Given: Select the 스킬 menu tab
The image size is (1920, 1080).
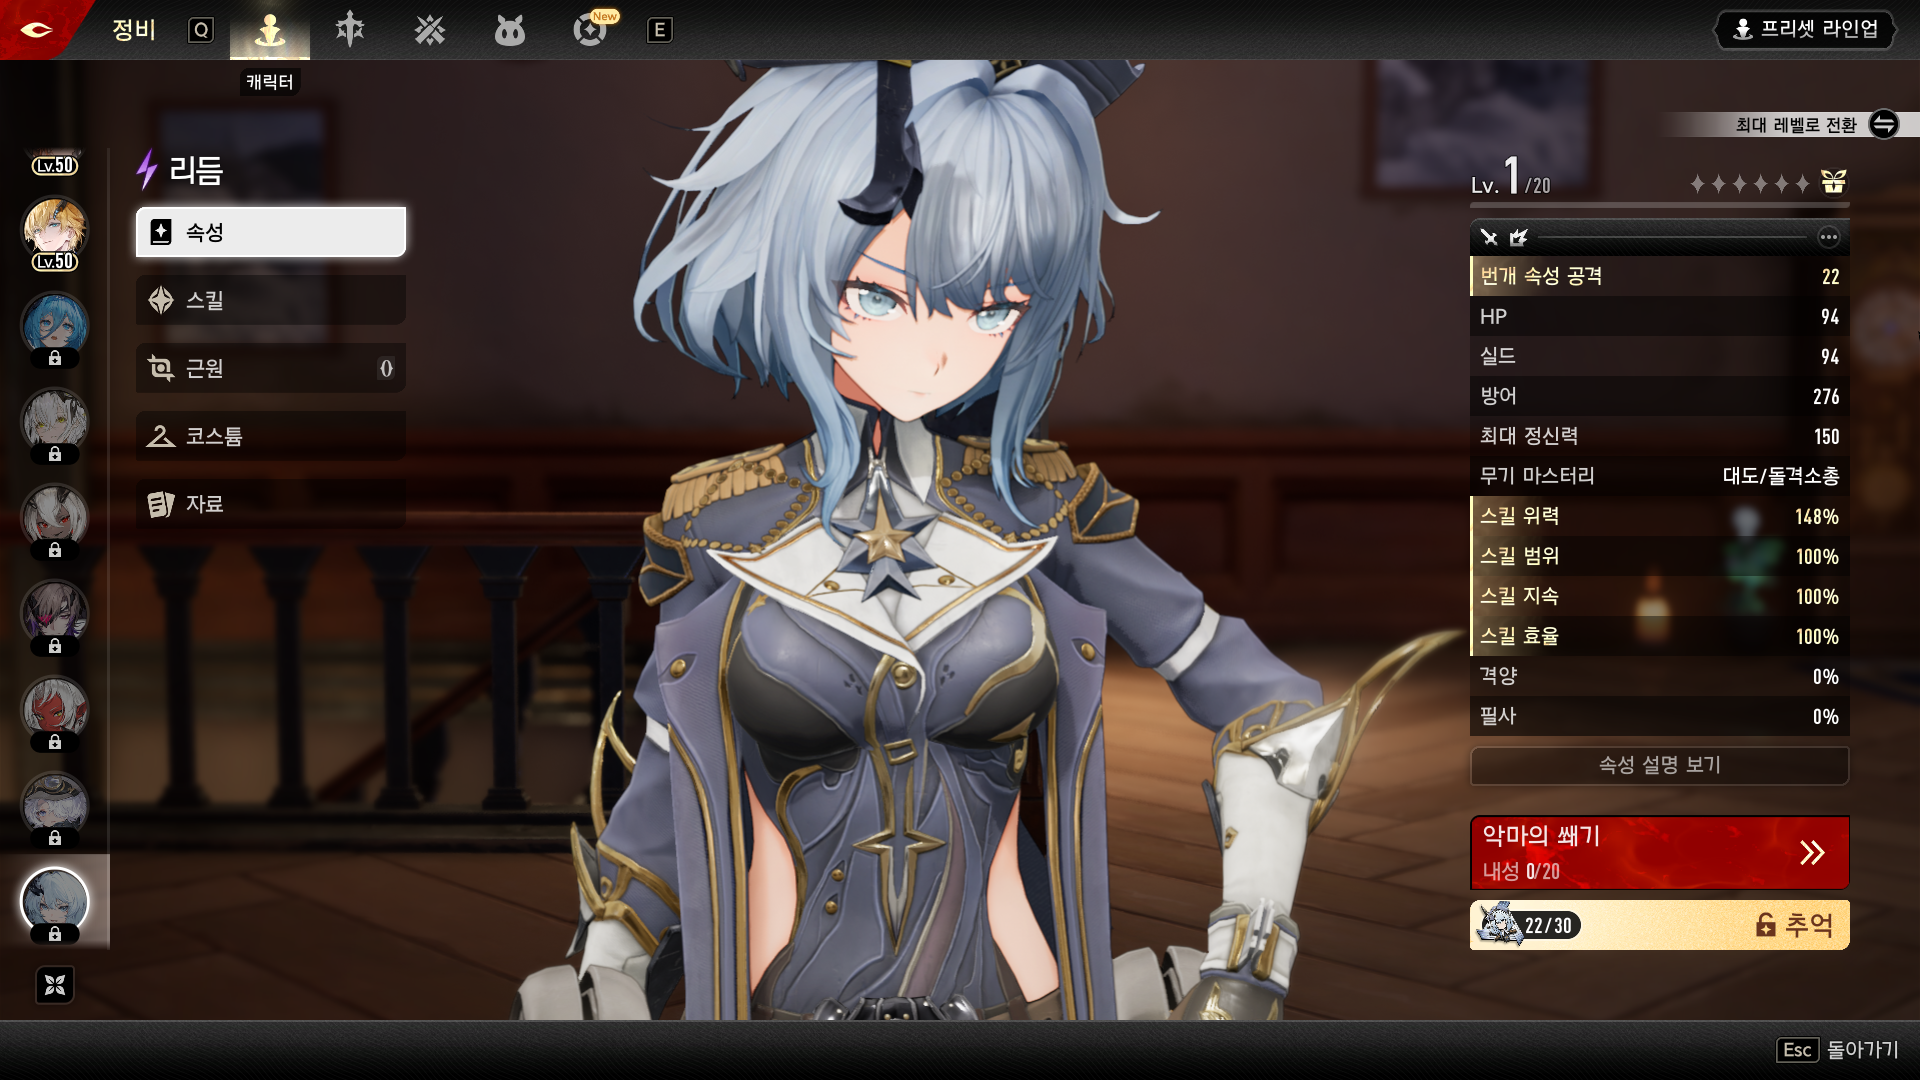Looking at the screenshot, I should pos(270,300).
